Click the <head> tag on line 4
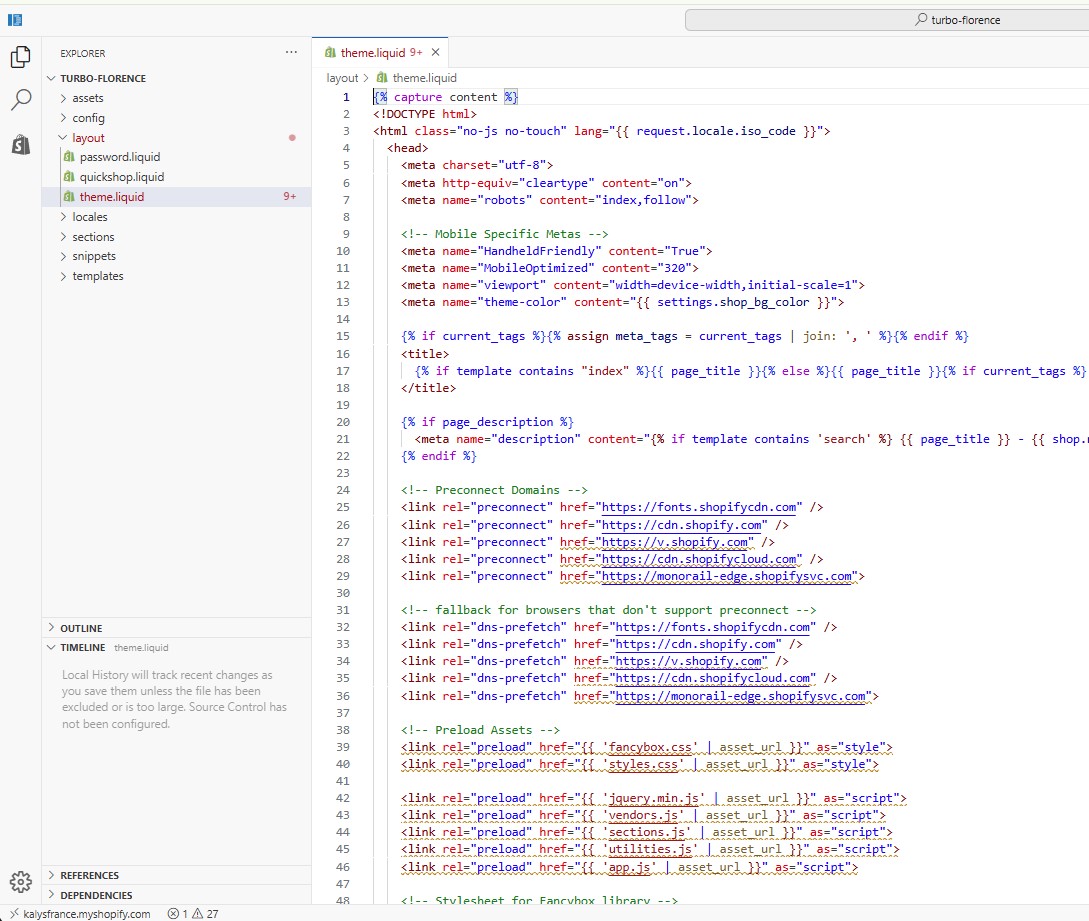The height and width of the screenshot is (921, 1089). pyautogui.click(x=408, y=148)
